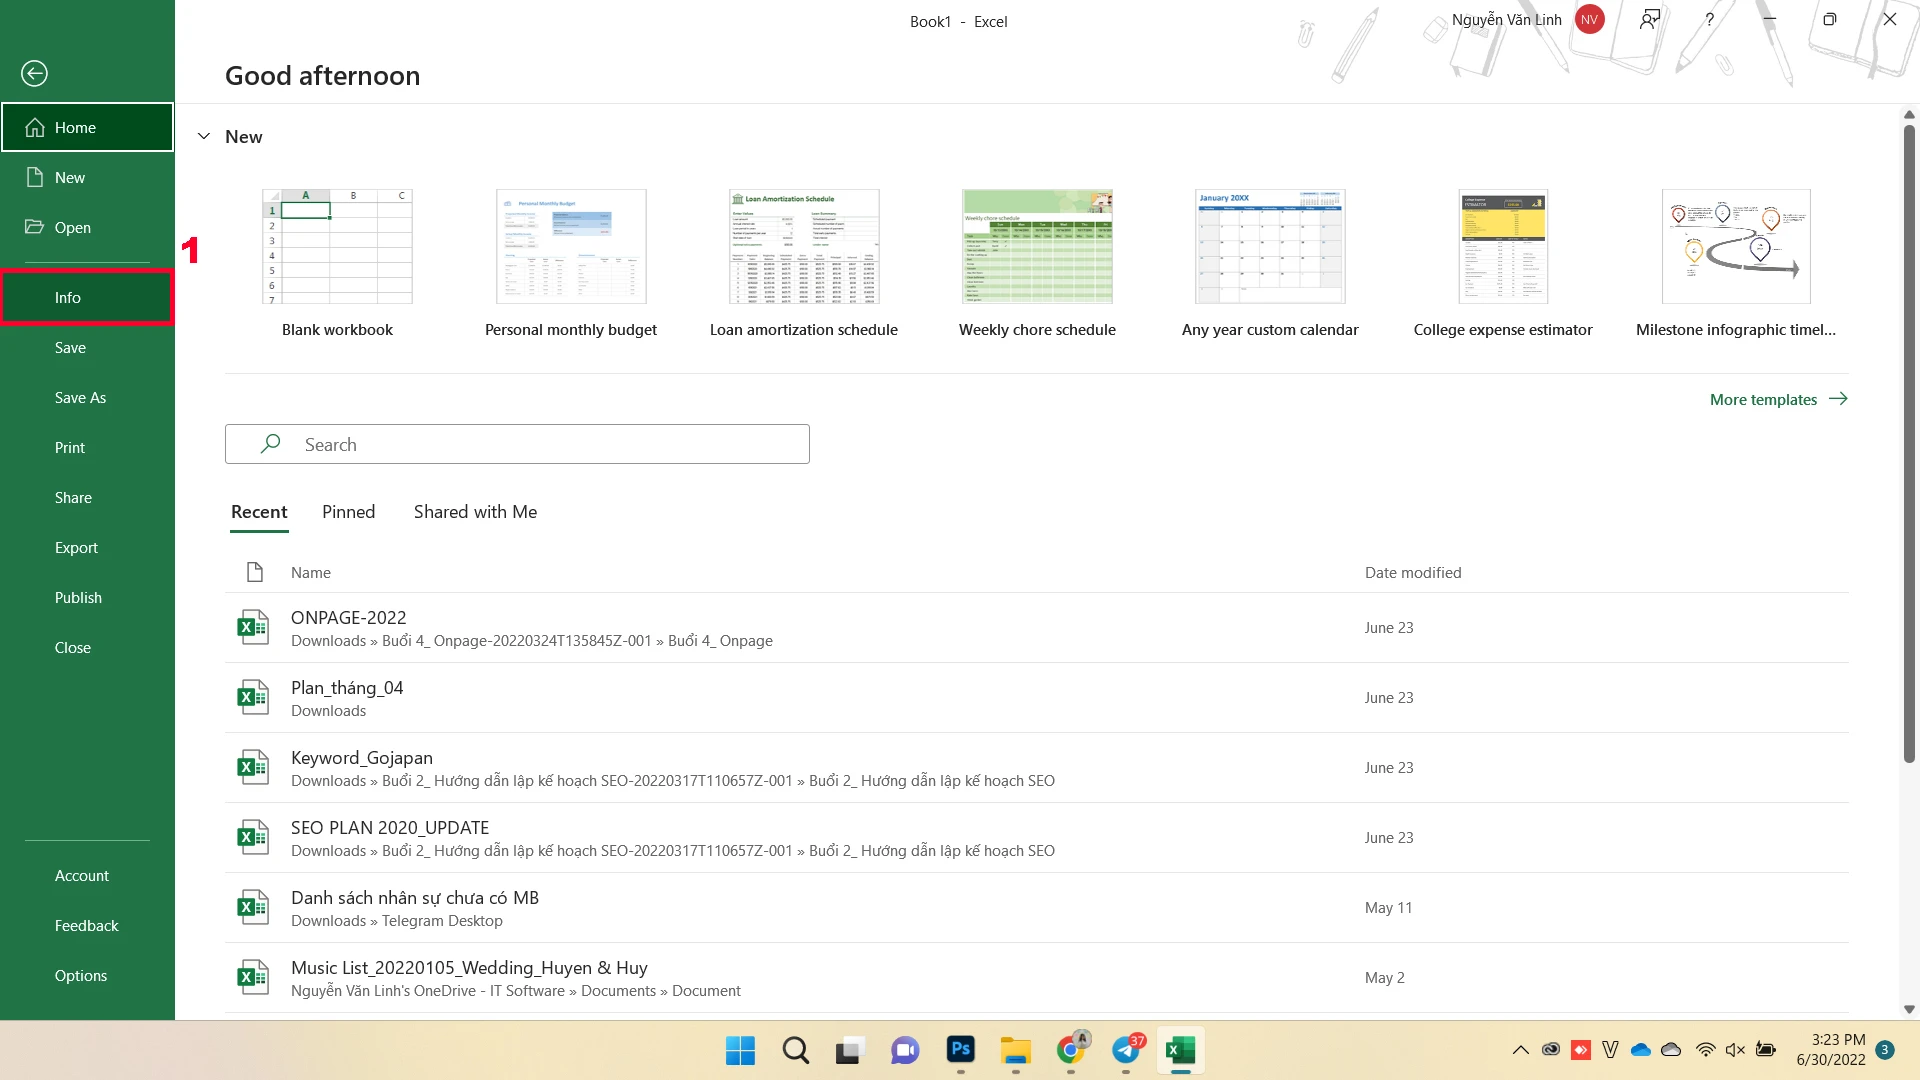Image resolution: width=1920 pixels, height=1080 pixels.
Task: Launch Photoshop from the taskbar
Action: [960, 1050]
